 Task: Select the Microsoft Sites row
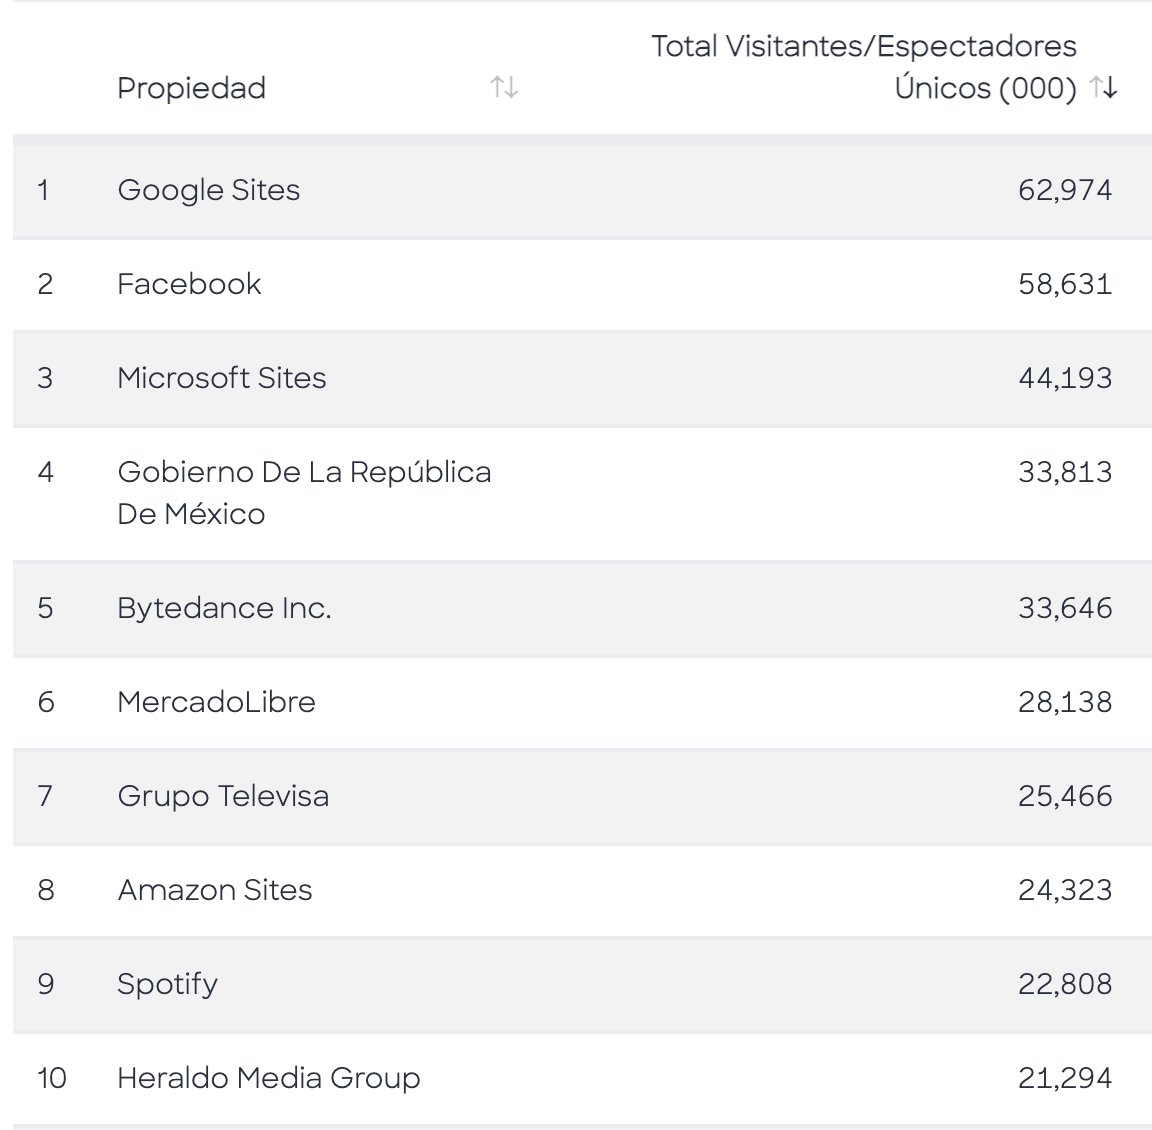click(x=582, y=378)
